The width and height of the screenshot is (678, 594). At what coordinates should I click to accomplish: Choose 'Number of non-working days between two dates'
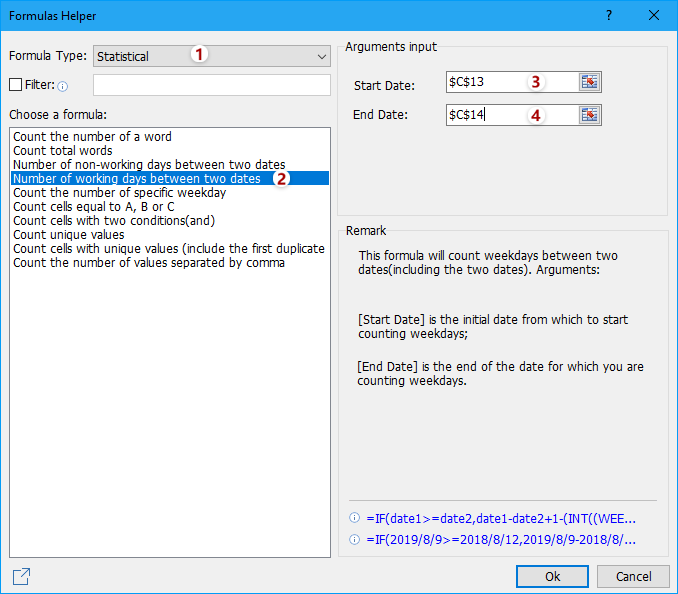click(149, 165)
